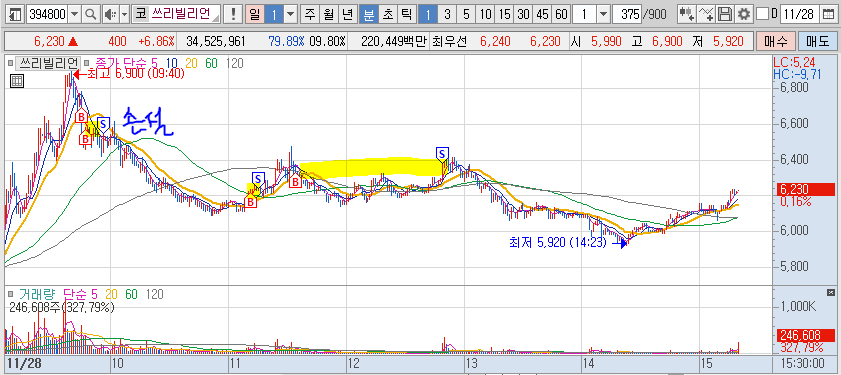Click the S sell marker near 손절
This screenshot has width=841, height=375.
tap(103, 123)
